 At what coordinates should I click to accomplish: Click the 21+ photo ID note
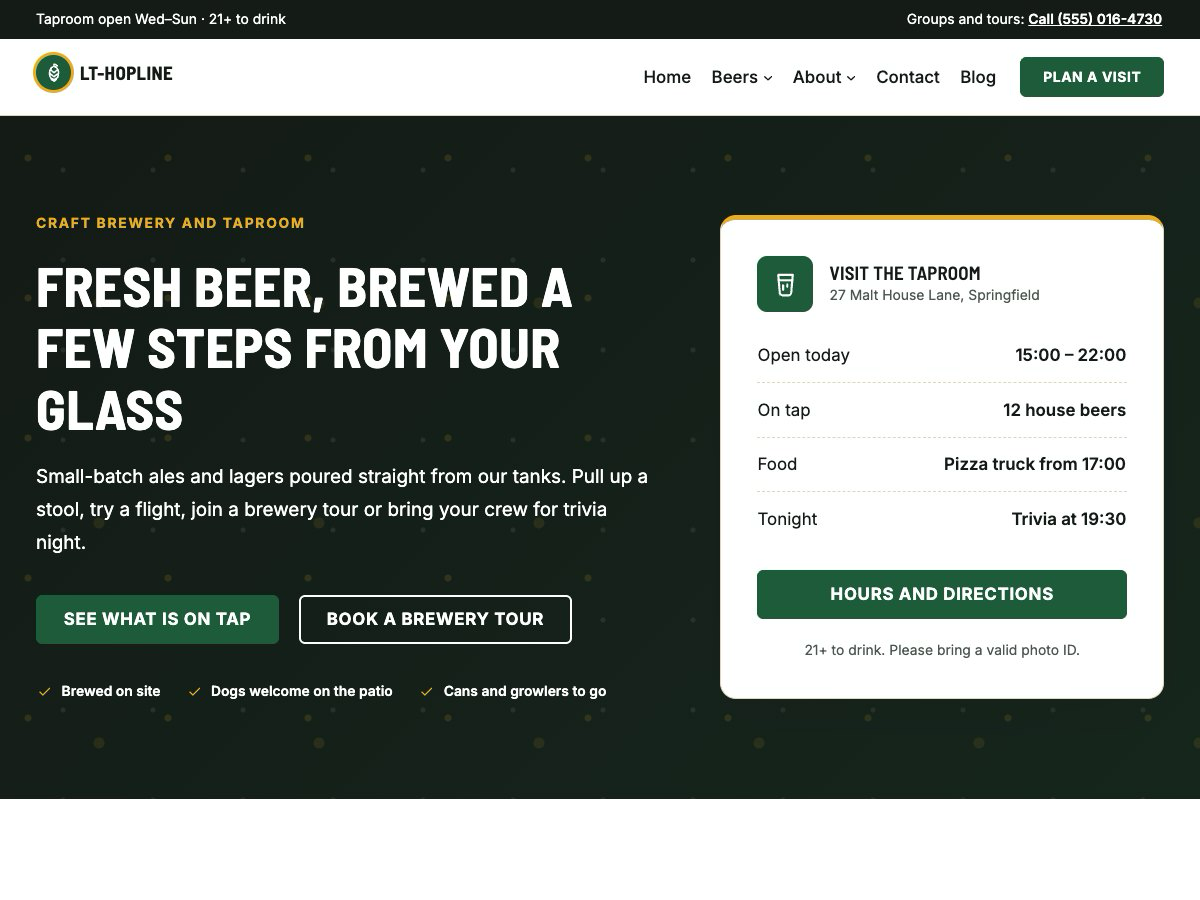click(x=942, y=650)
